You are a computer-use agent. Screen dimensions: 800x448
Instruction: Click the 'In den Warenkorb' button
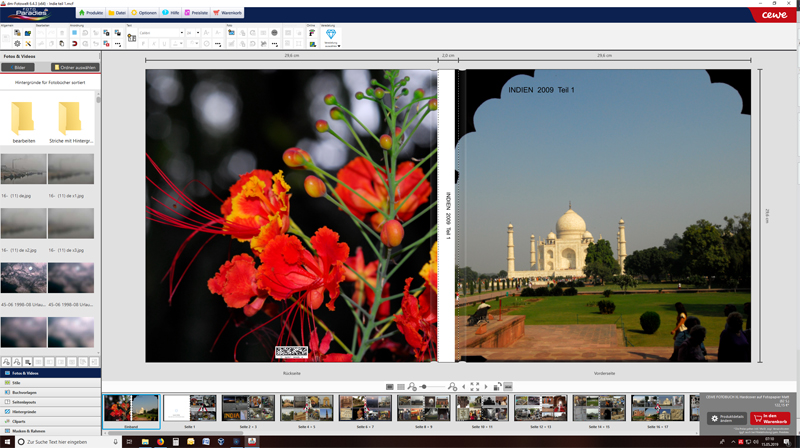770,419
